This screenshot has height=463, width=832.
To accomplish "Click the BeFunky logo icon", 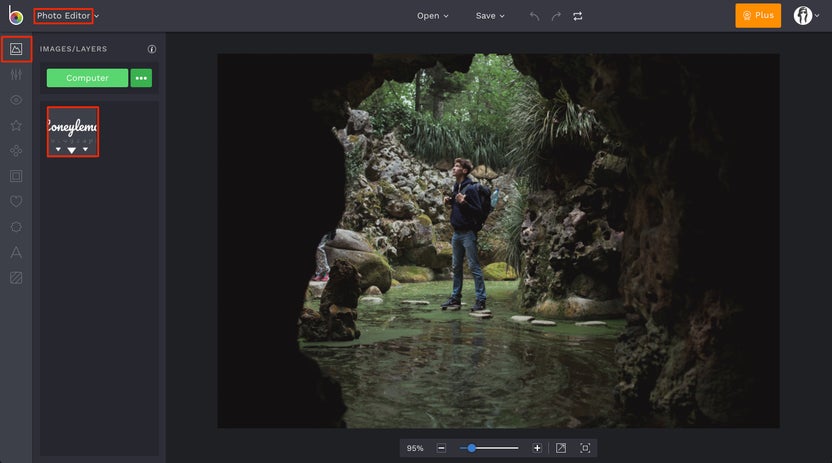I will point(16,16).
